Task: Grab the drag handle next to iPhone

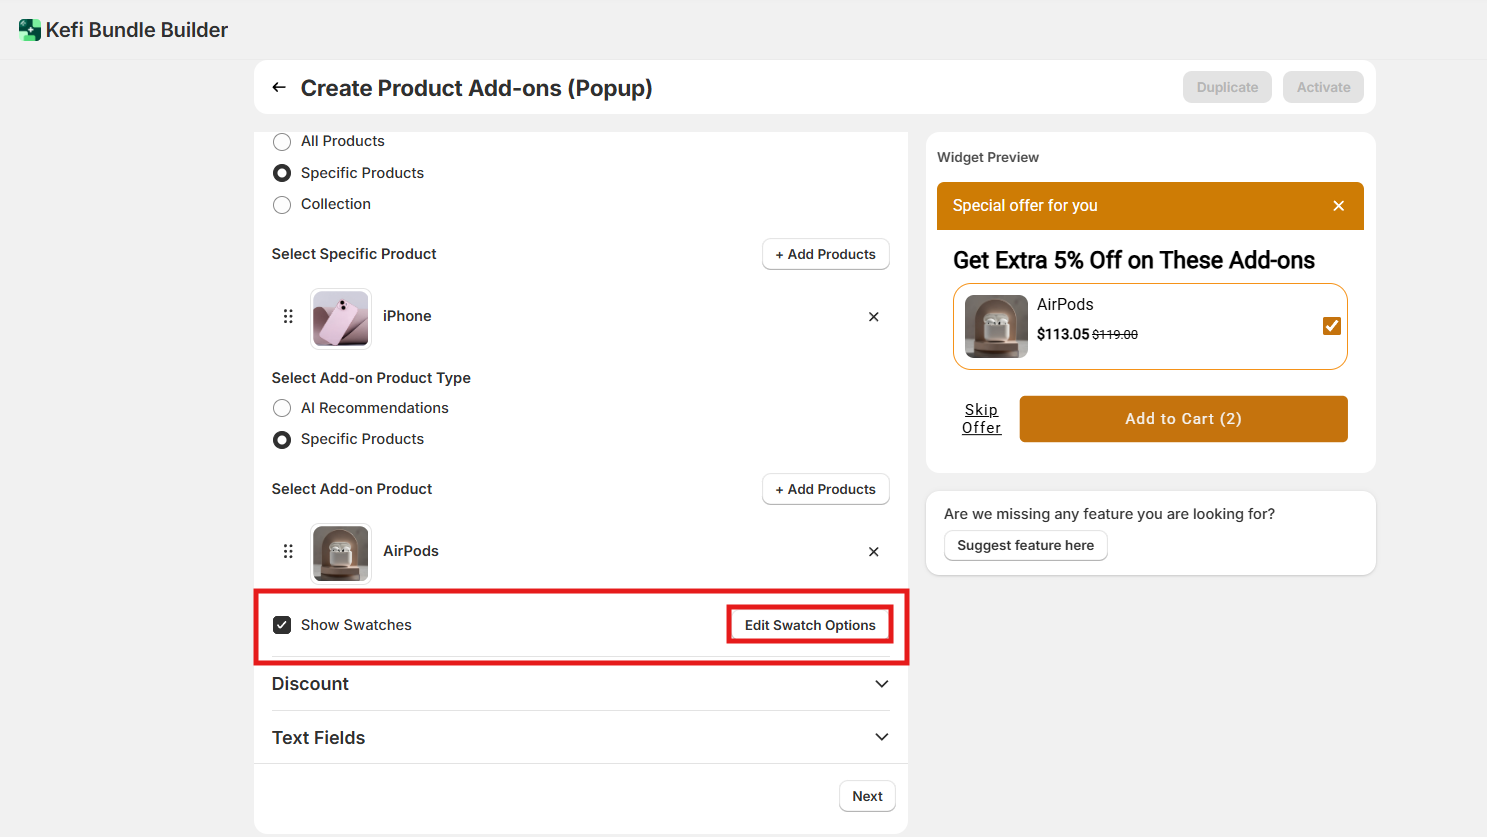Action: pyautogui.click(x=288, y=316)
